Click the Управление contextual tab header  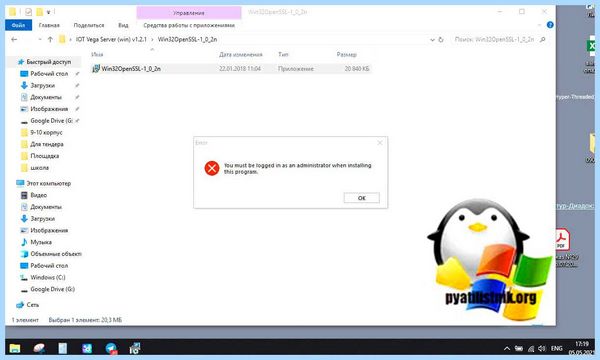point(189,13)
